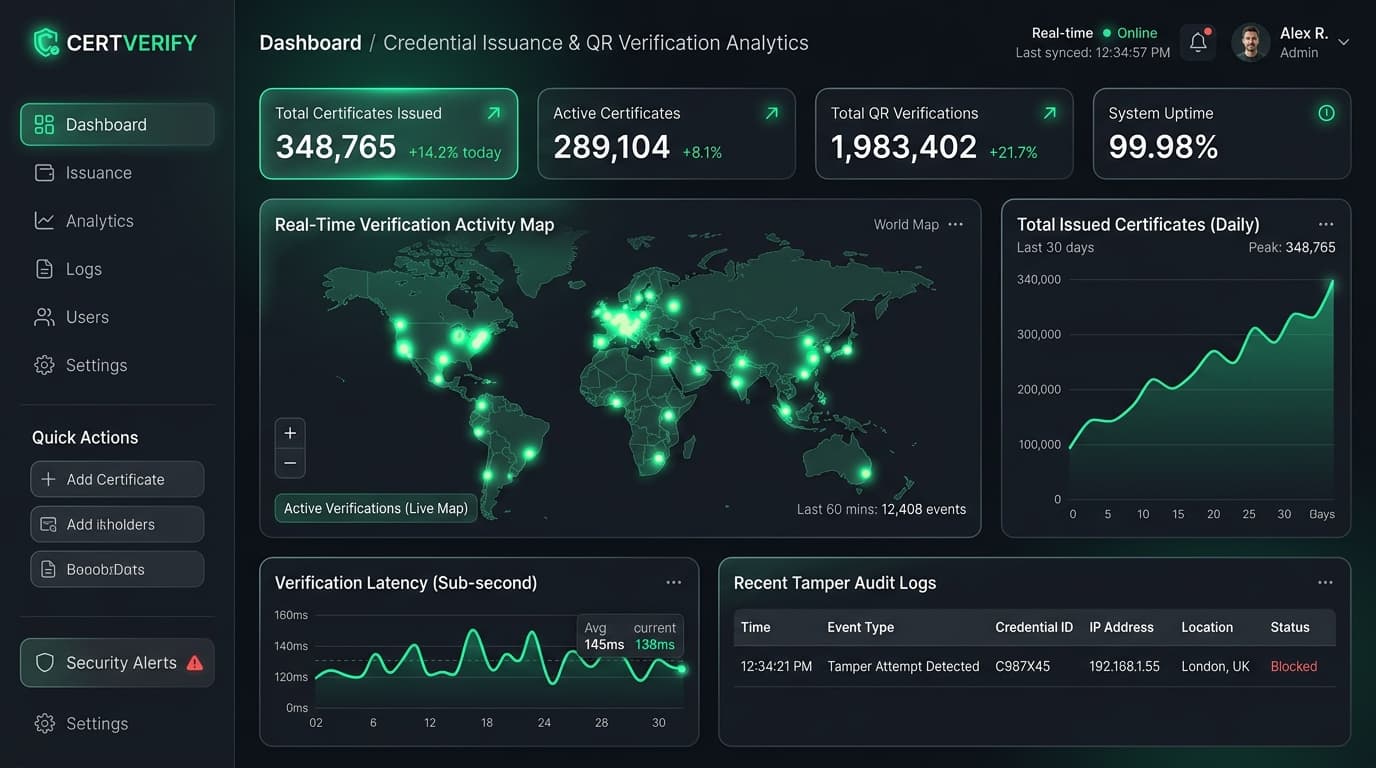Click the Blocked status in audit log
This screenshot has height=768, width=1376.
[1294, 666]
